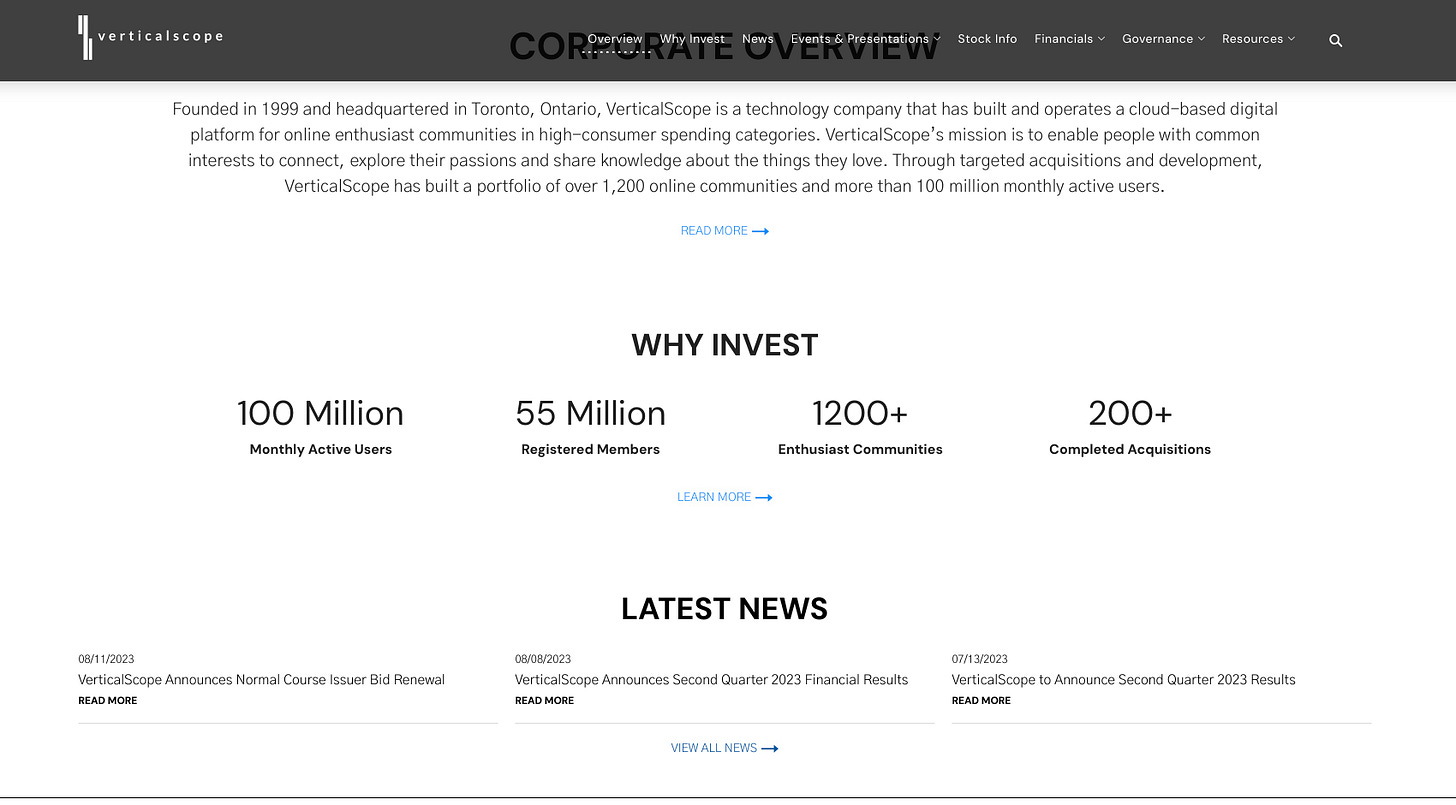The image size is (1456, 805).
Task: Open the Why Invest nav item
Action: point(692,39)
